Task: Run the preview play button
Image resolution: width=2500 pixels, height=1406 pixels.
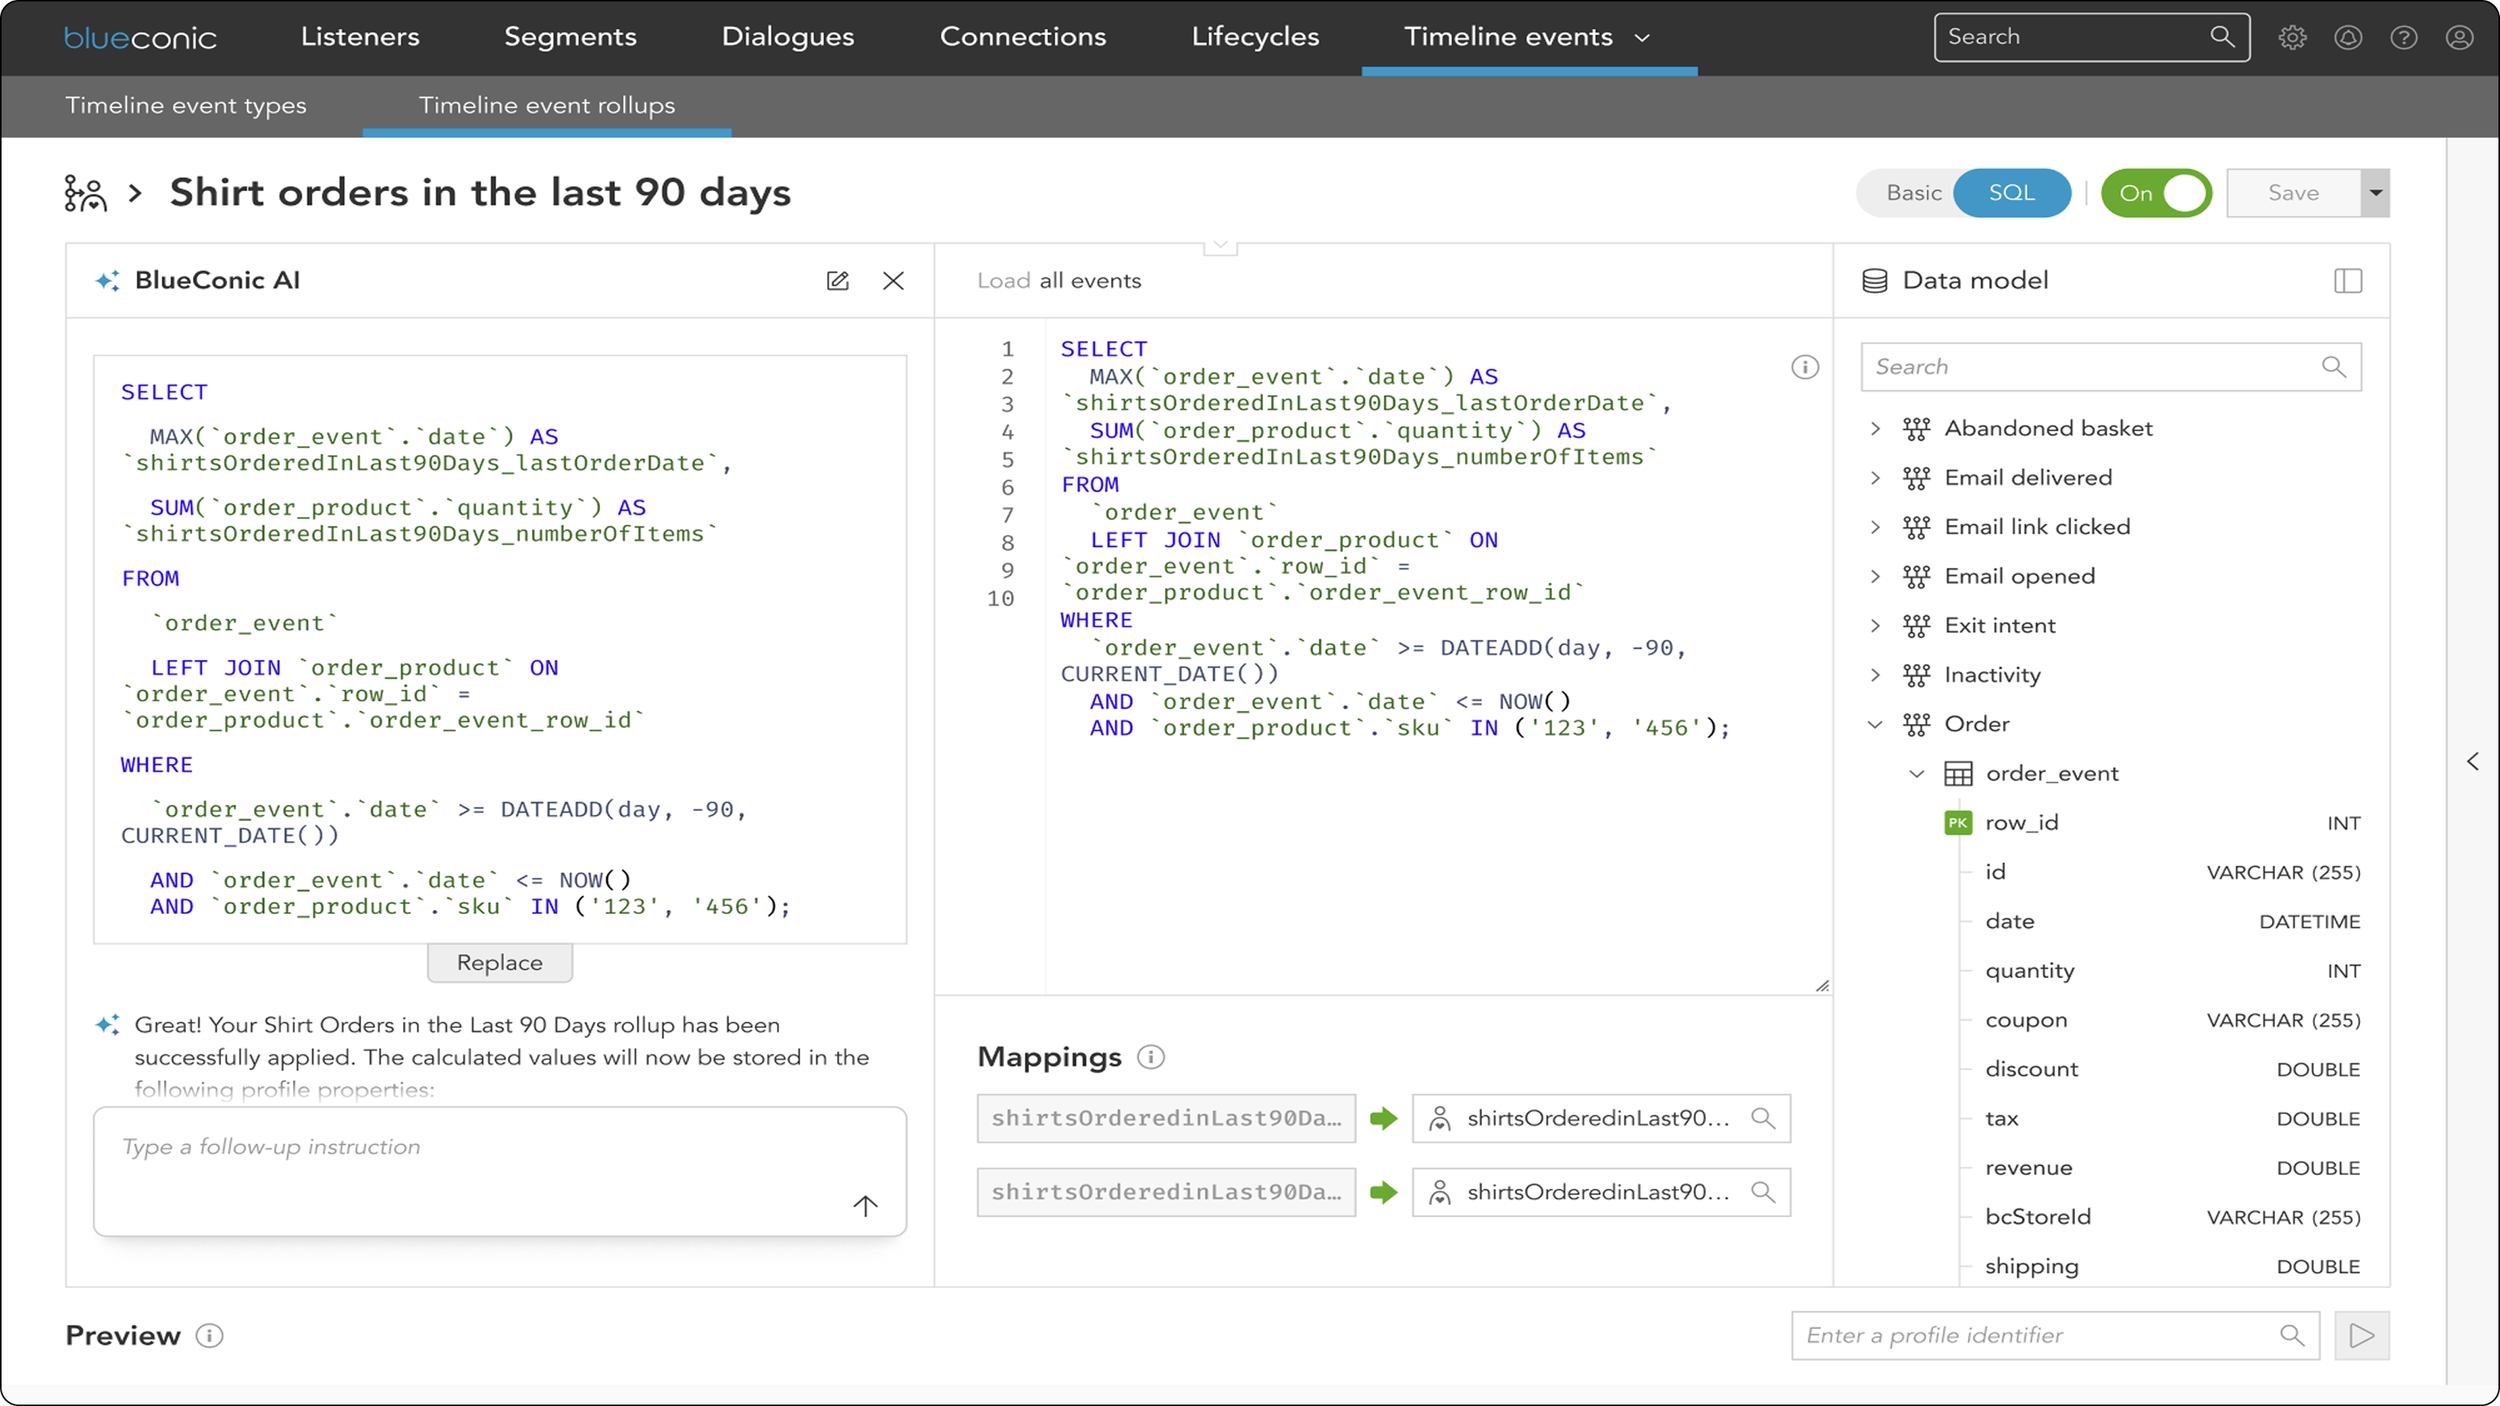Action: pos(2361,1335)
